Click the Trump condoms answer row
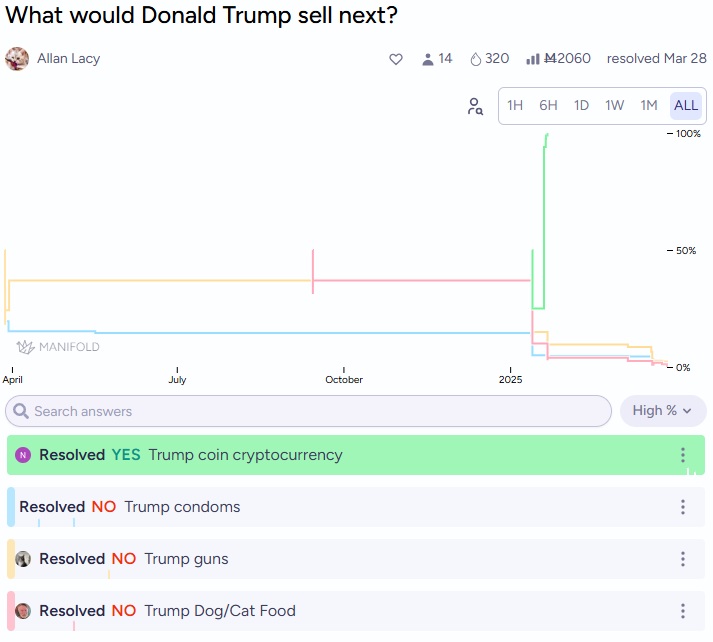 click(356, 507)
